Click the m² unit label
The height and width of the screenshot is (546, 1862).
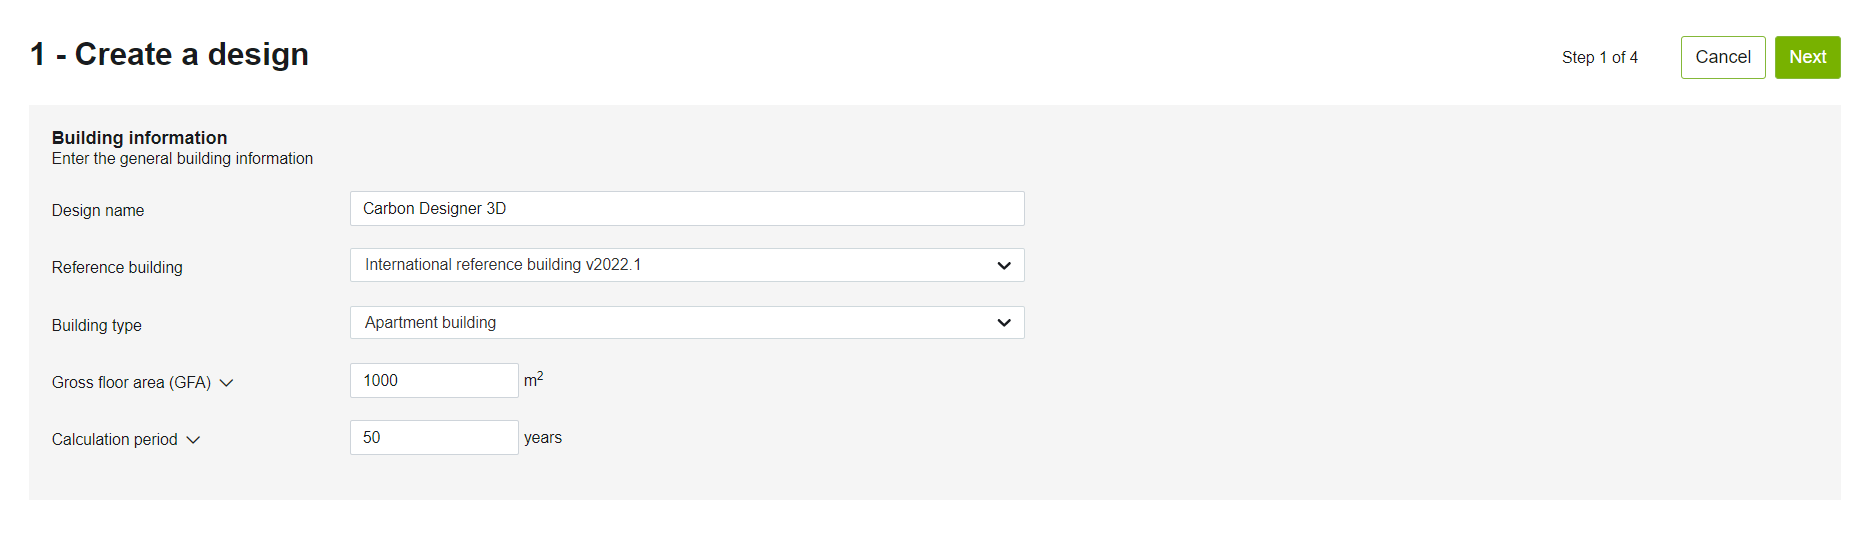pos(534,380)
